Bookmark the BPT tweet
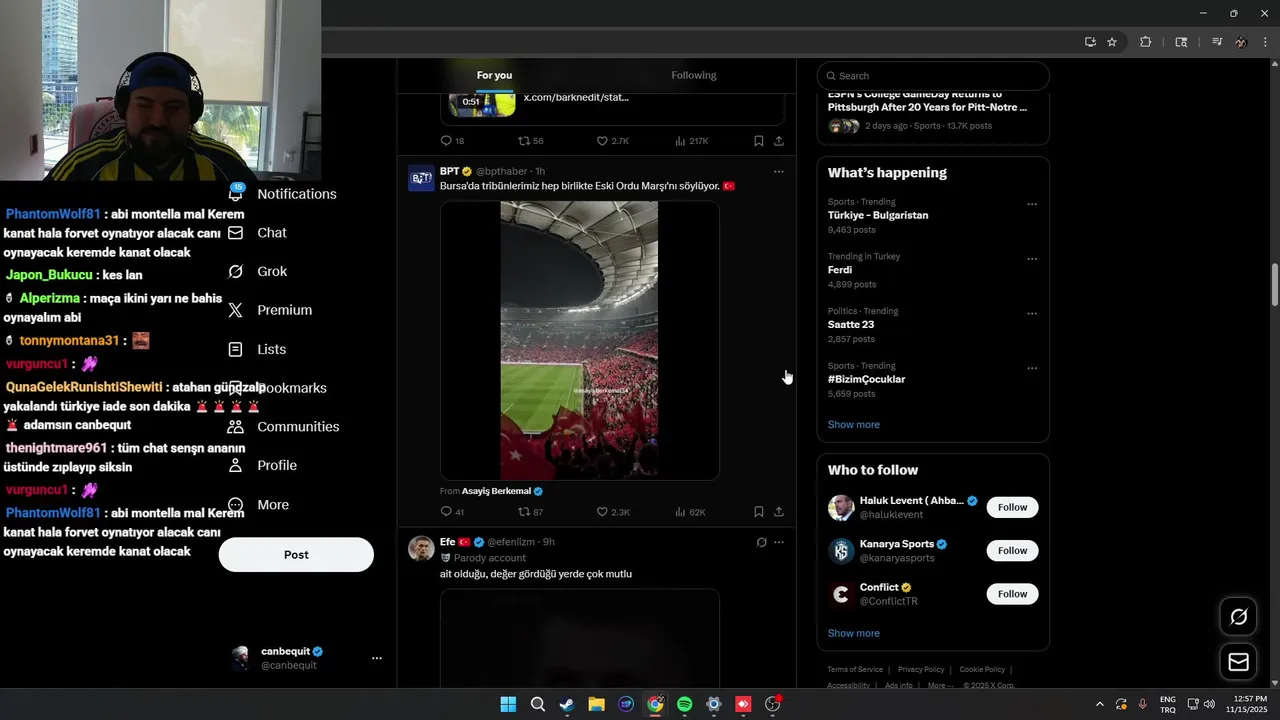The height and width of the screenshot is (720, 1280). pos(759,512)
